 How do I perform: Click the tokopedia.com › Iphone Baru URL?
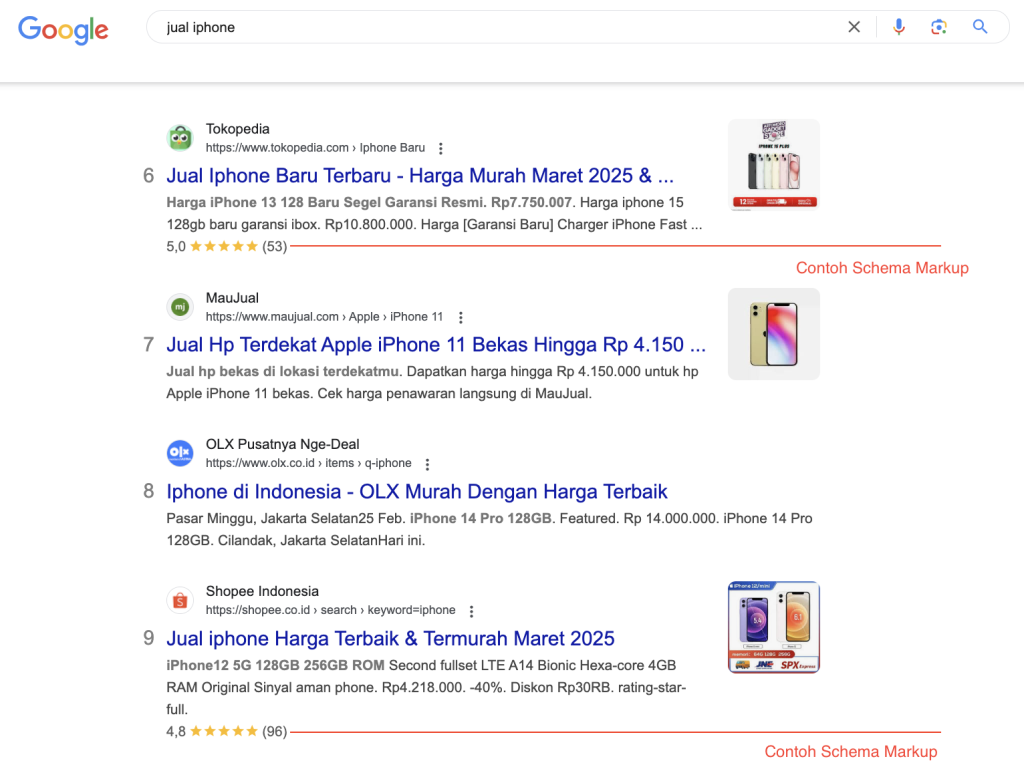tap(315, 148)
